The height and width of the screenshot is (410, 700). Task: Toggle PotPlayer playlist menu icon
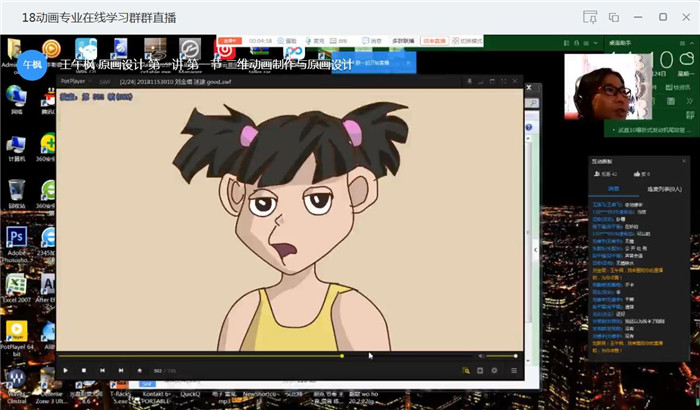[514, 371]
